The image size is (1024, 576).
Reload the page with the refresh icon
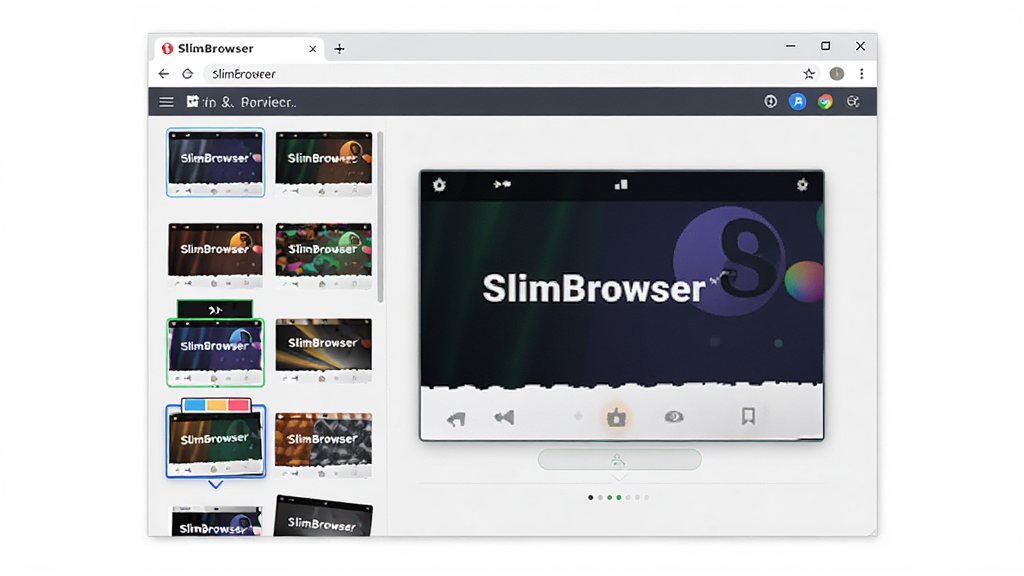click(x=187, y=74)
